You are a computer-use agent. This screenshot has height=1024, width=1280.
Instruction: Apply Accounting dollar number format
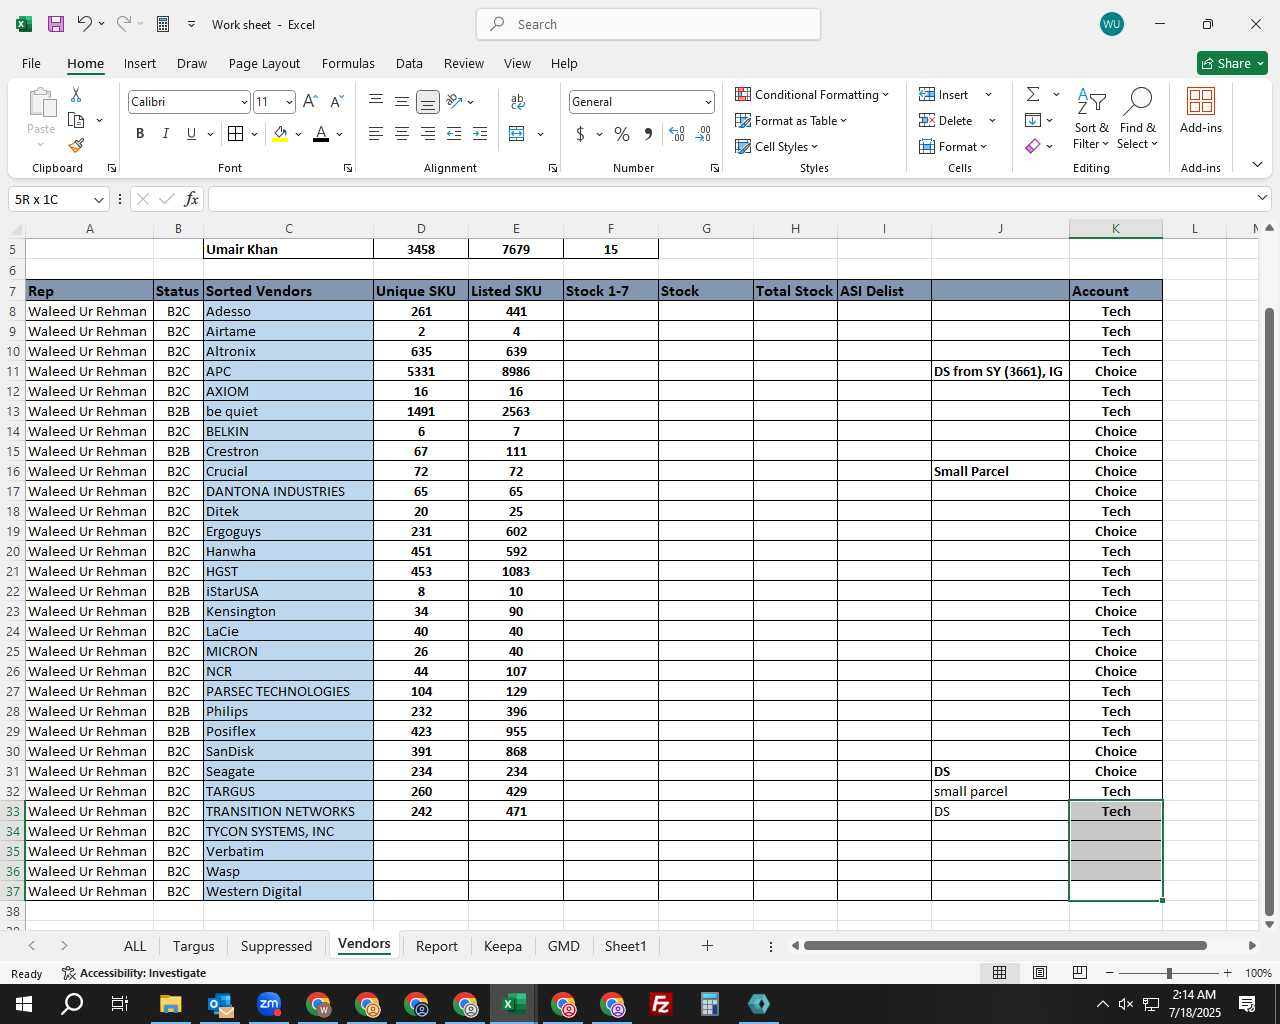[580, 134]
